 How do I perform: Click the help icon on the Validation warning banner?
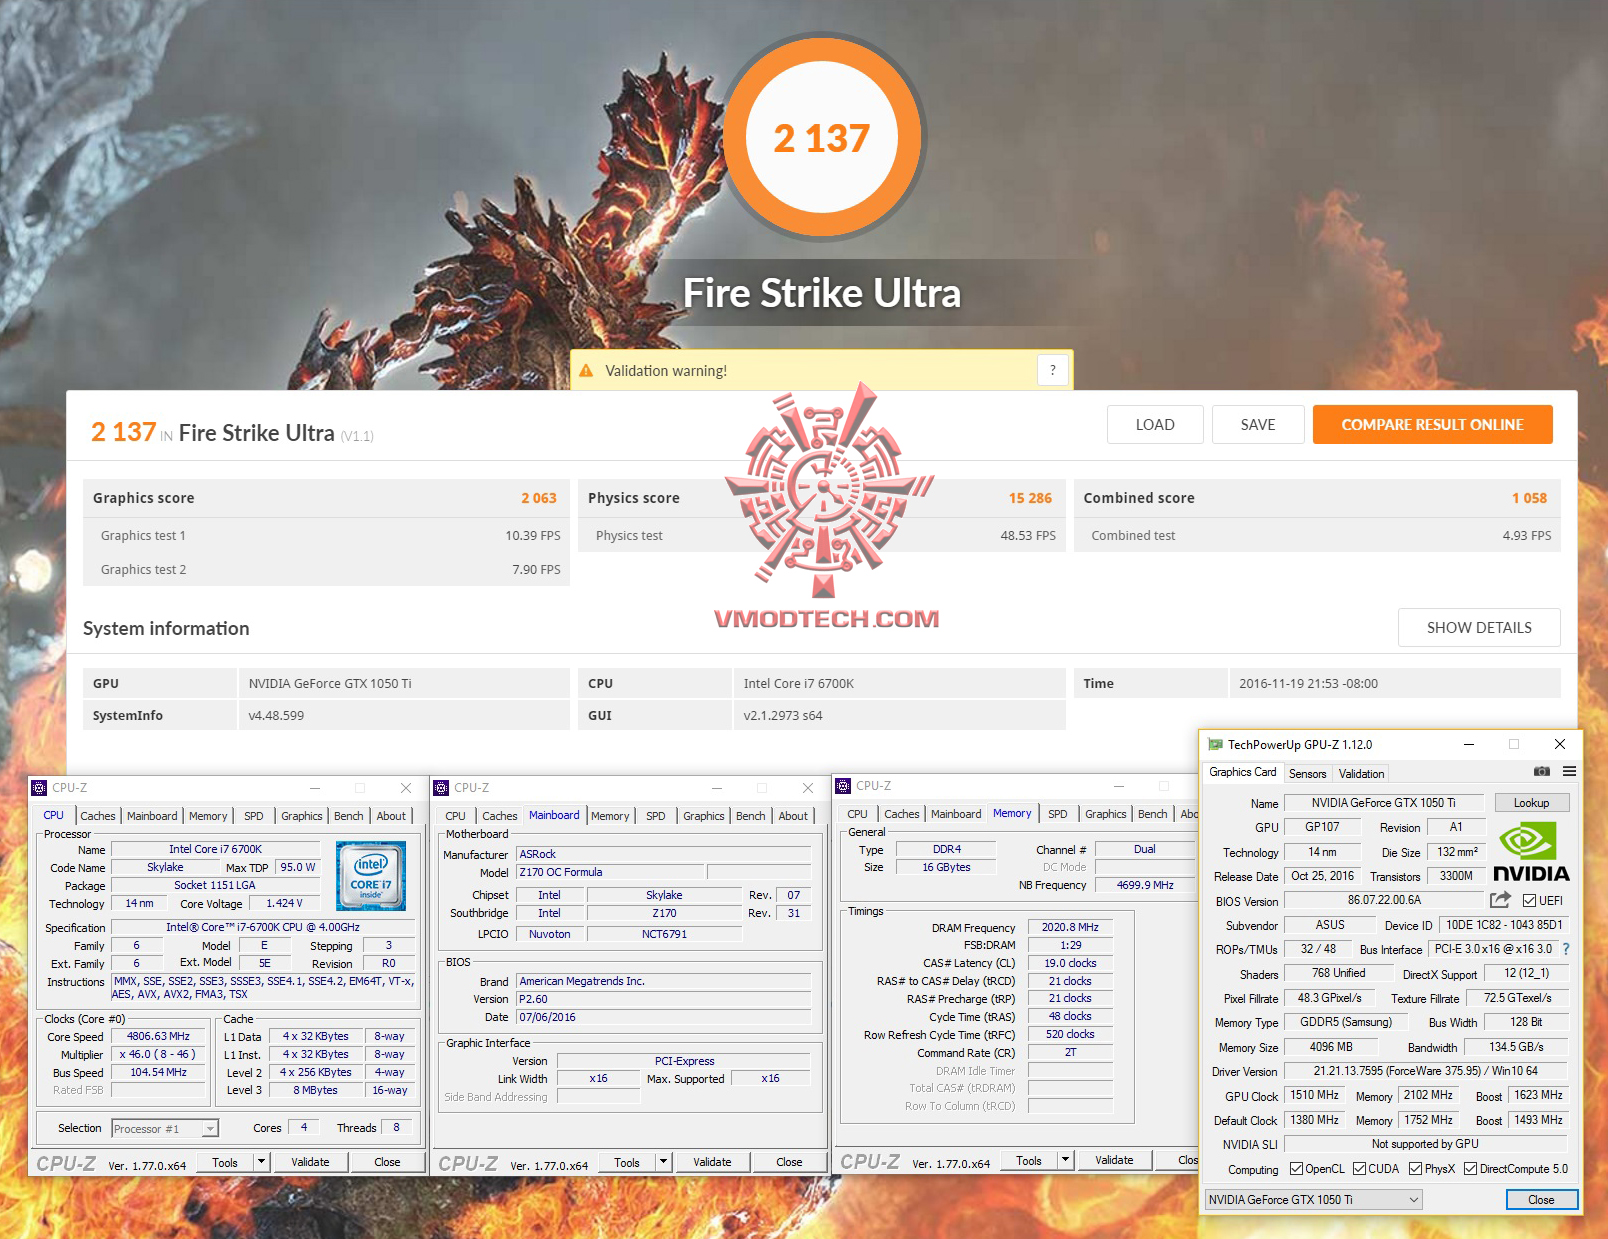click(x=1051, y=369)
